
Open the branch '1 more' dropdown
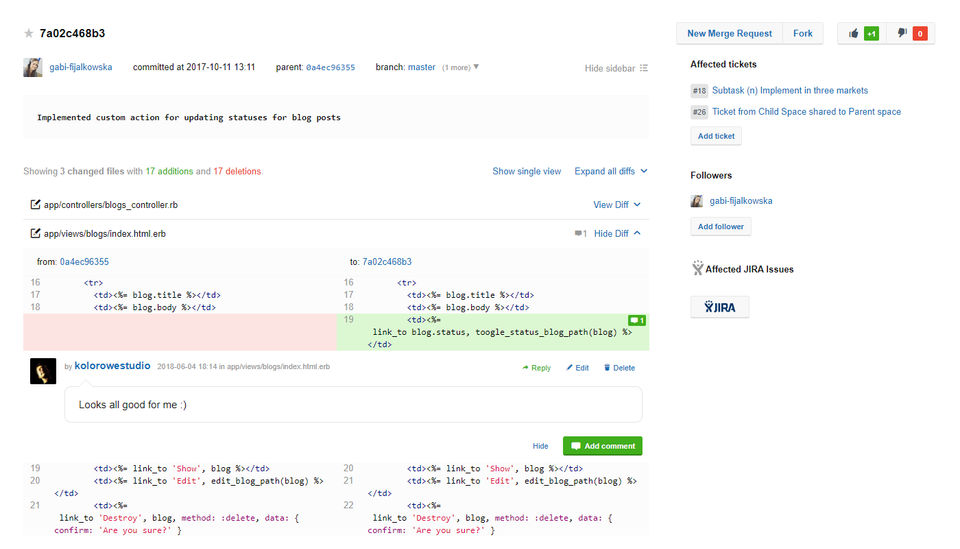tap(461, 68)
